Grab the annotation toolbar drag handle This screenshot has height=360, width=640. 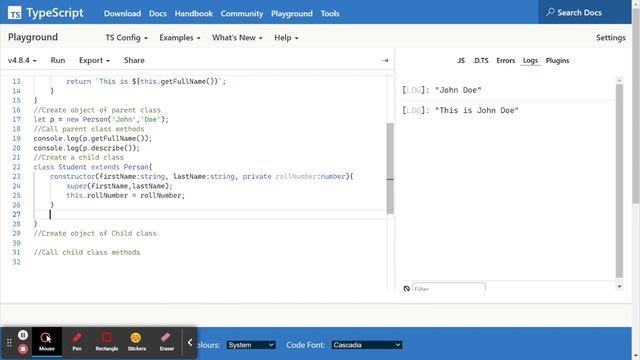click(9, 343)
